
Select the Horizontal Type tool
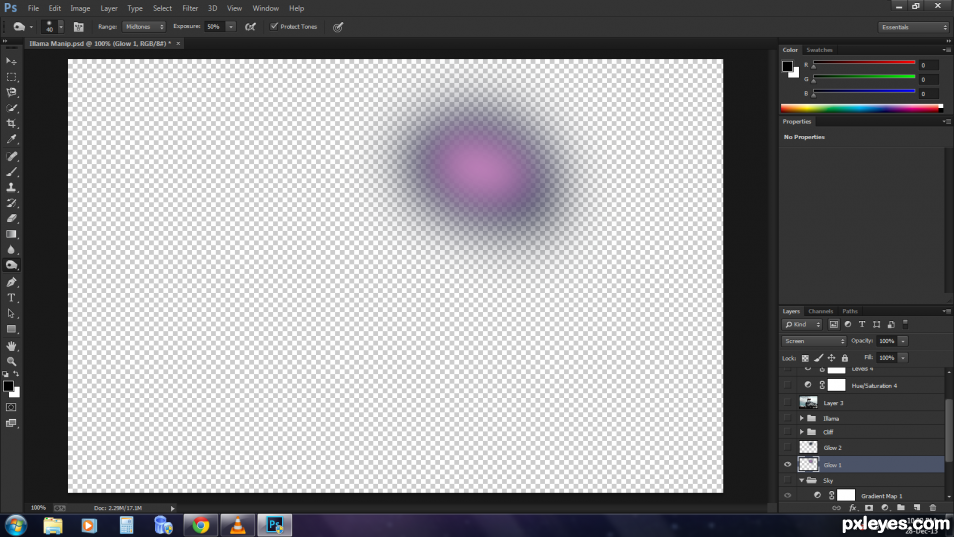[x=11, y=298]
